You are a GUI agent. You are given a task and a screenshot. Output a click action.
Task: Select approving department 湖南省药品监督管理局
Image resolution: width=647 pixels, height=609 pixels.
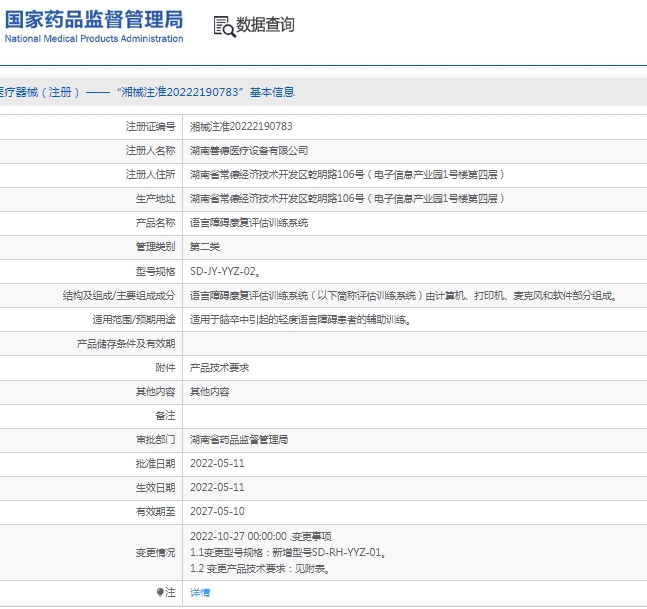tap(239, 440)
